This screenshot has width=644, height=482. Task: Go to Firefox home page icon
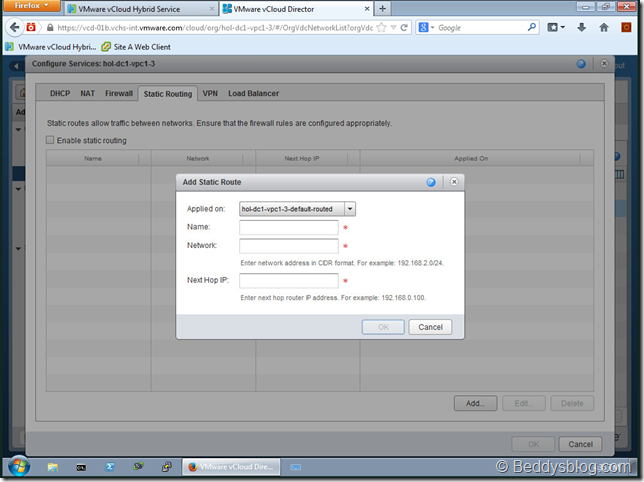[603, 28]
